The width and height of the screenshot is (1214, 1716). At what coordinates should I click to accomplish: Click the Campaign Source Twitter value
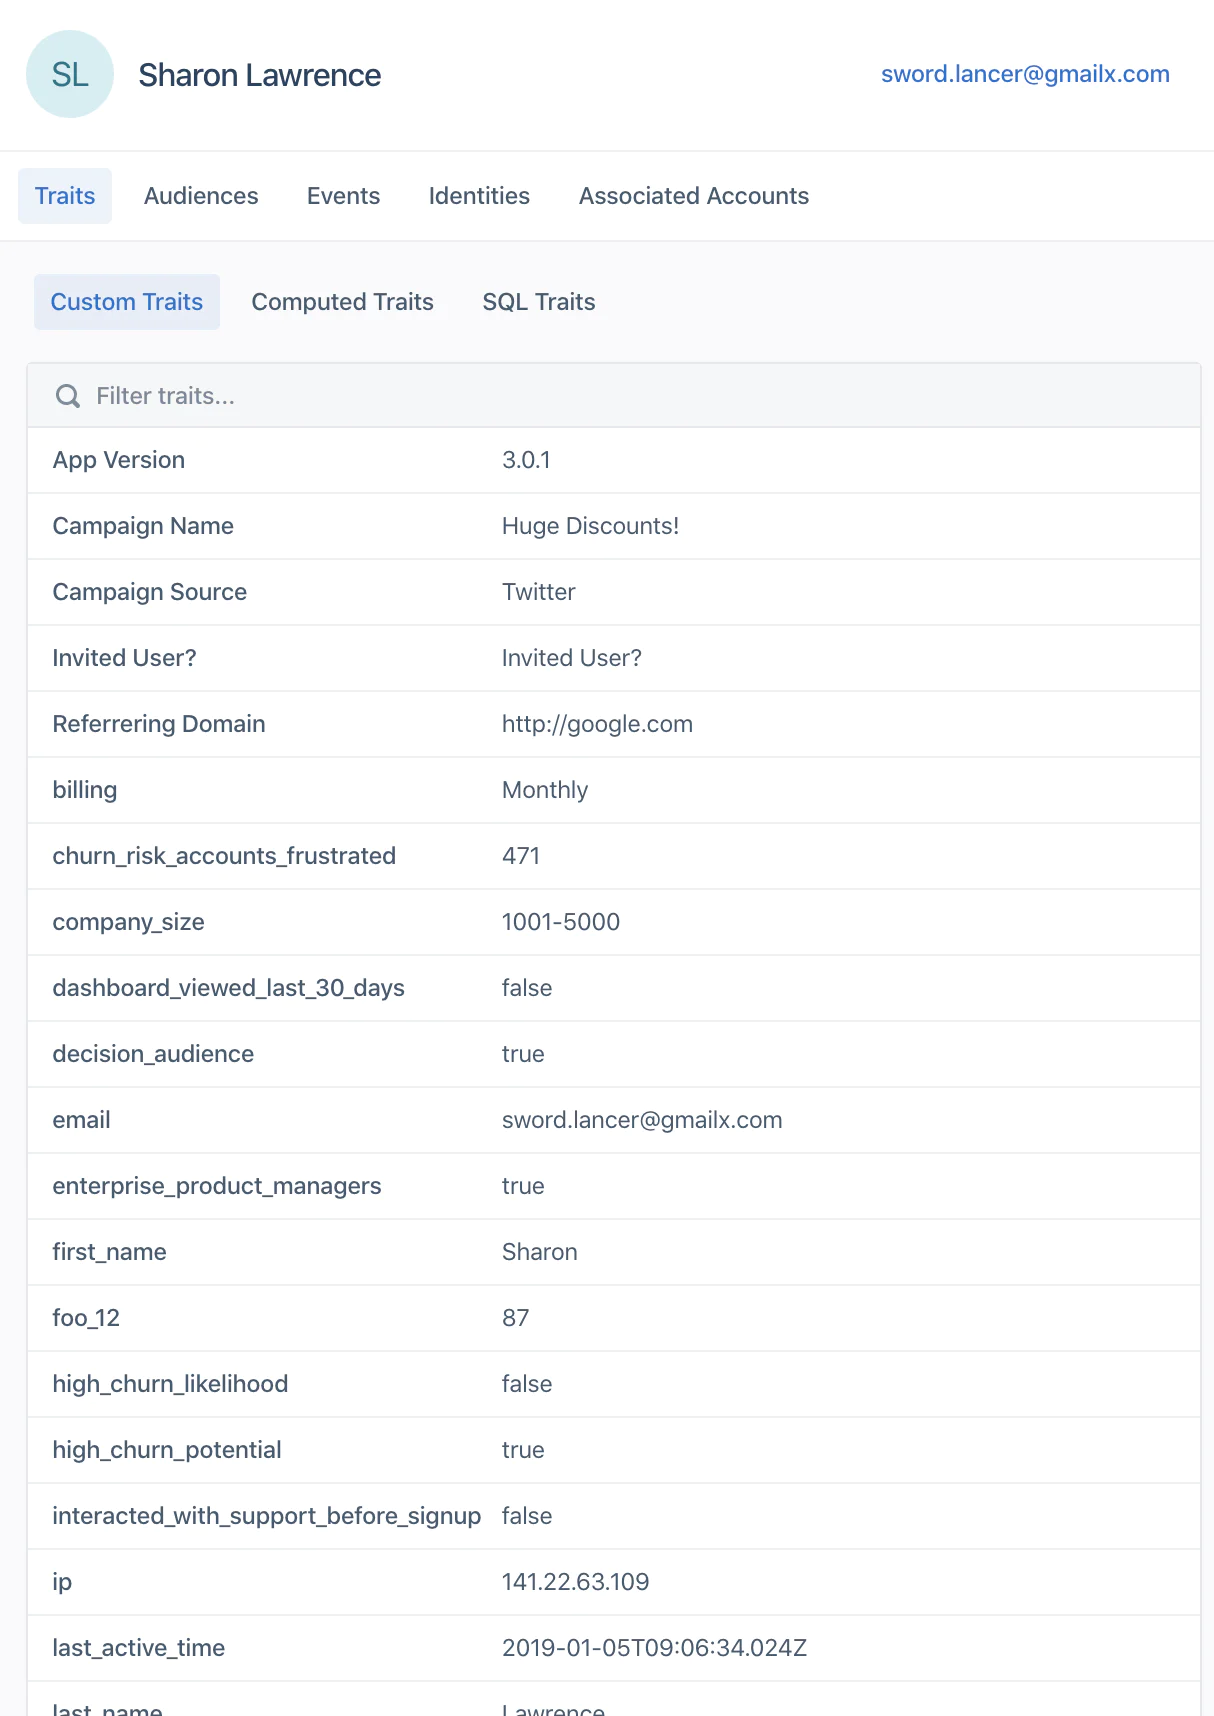tap(538, 592)
